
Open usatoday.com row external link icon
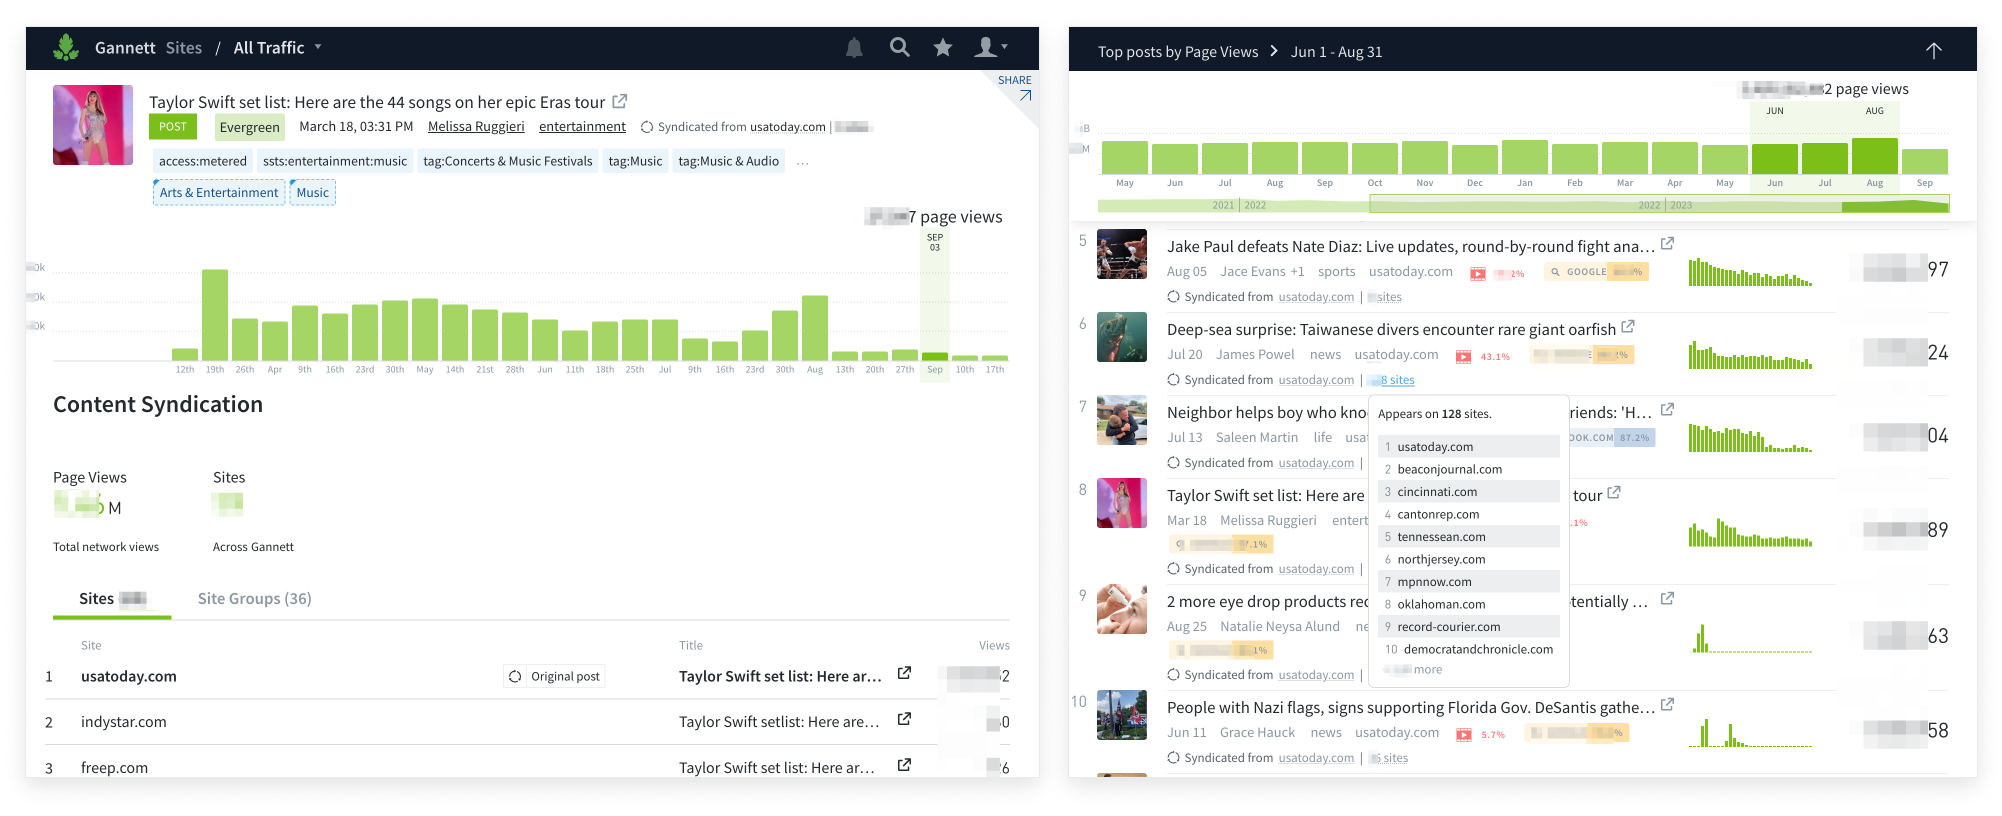[904, 673]
